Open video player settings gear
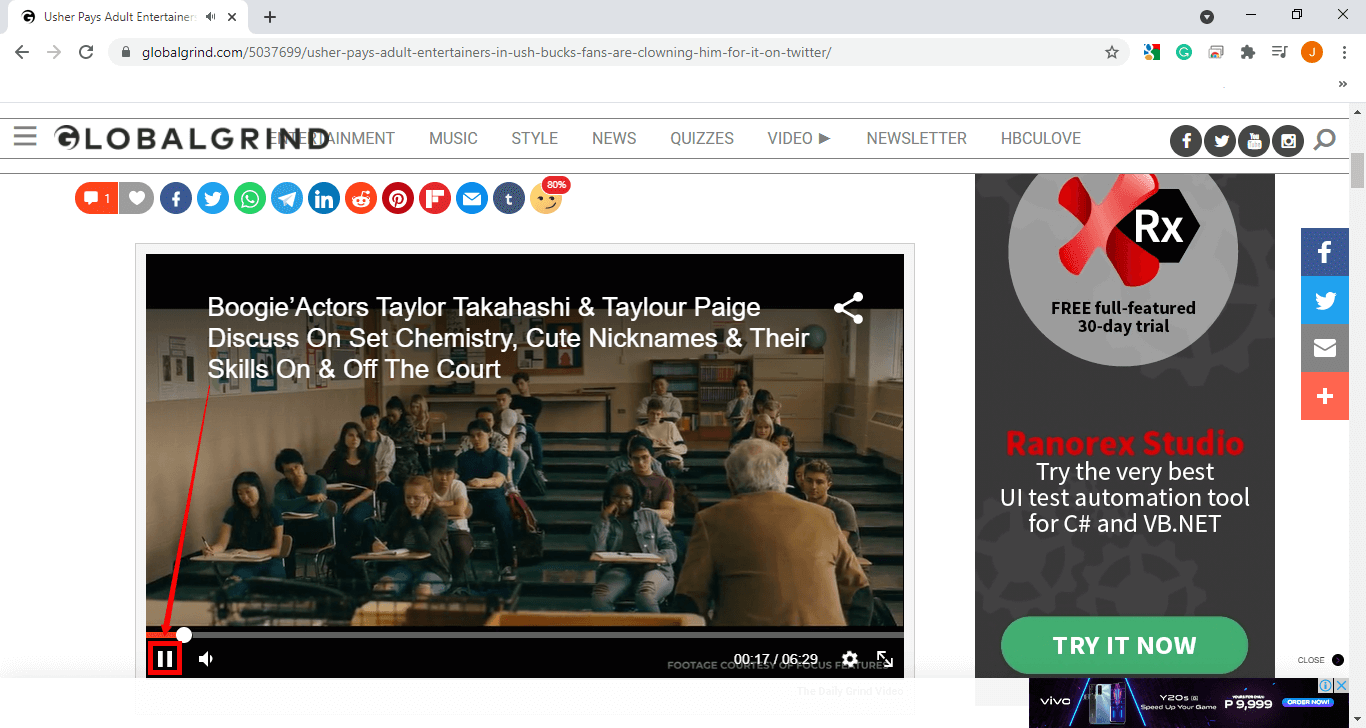Viewport: 1366px width, 728px height. click(x=850, y=659)
